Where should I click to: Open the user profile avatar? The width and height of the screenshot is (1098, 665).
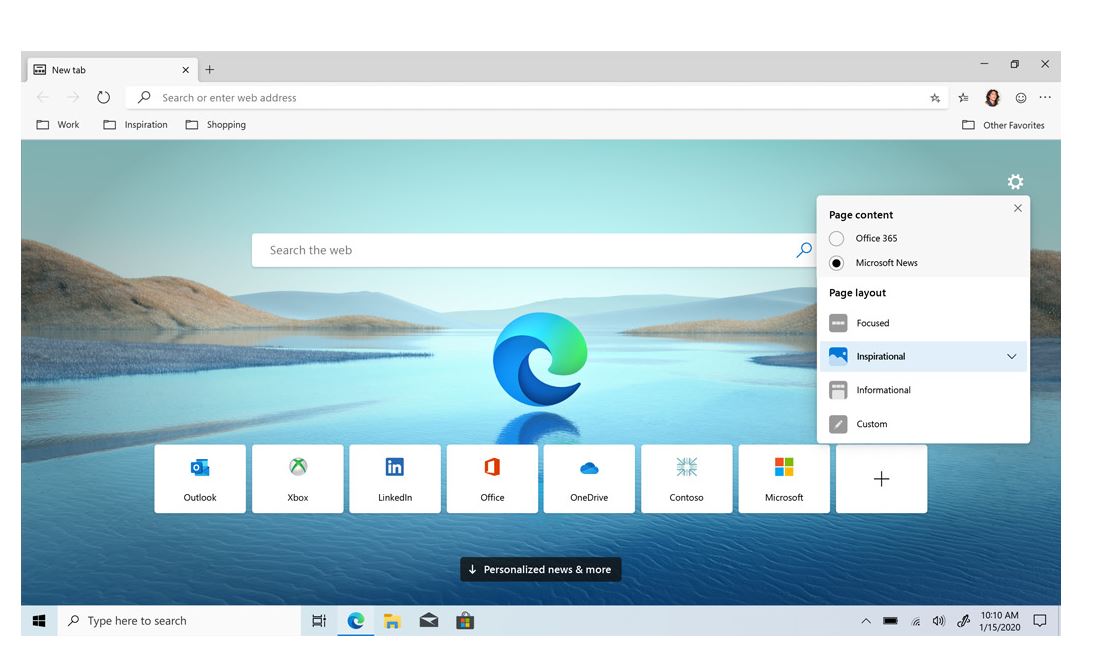992,98
